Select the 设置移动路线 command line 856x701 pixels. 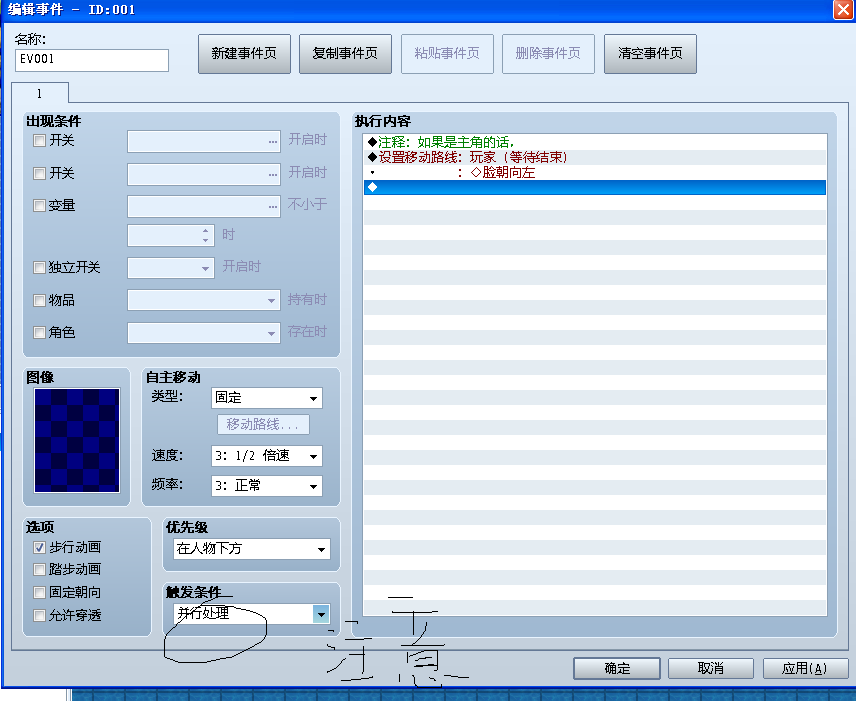pyautogui.click(x=595, y=157)
